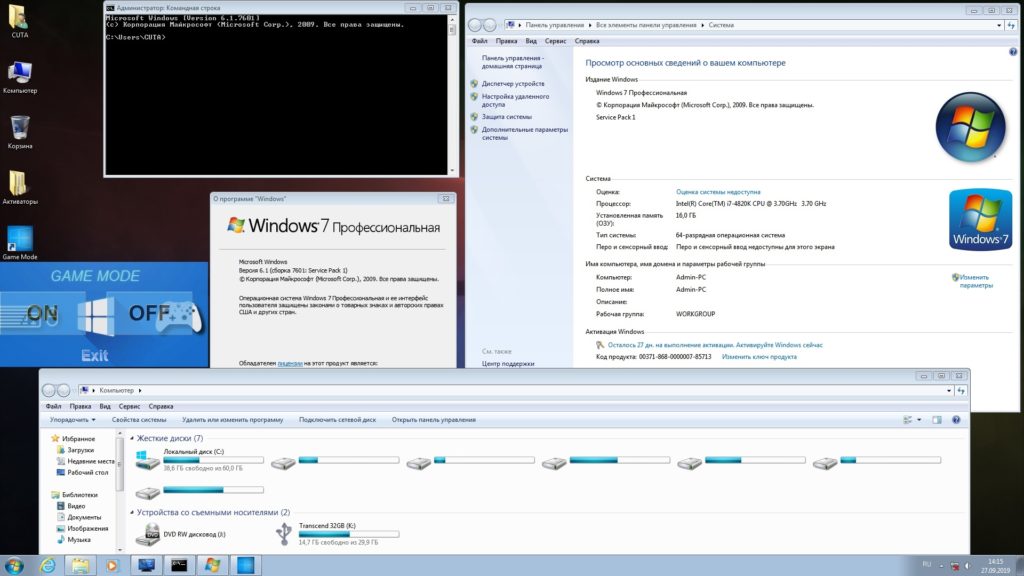Select Документы library
This screenshot has height=576, width=1024.
click(84, 517)
